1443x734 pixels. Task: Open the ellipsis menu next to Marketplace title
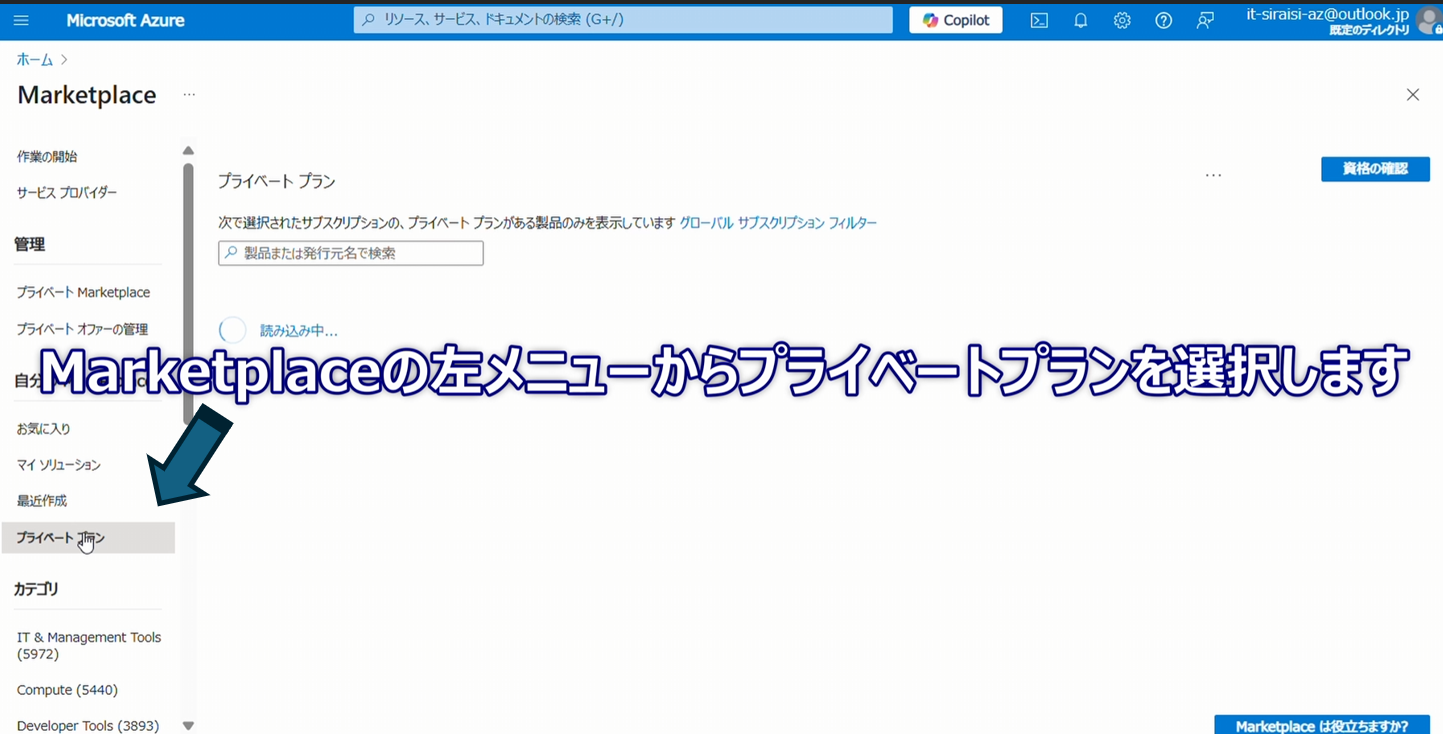(189, 94)
